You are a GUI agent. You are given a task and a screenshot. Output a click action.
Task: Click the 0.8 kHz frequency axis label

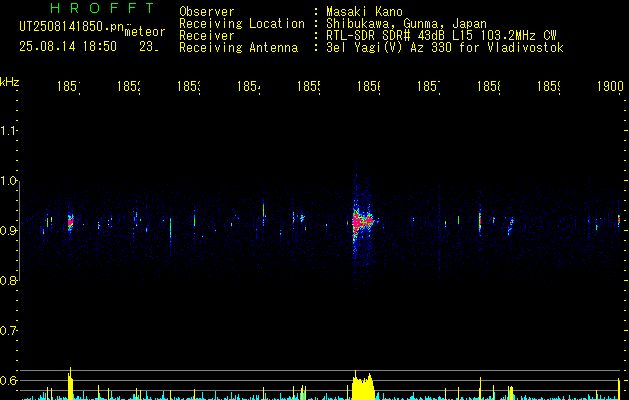8,280
